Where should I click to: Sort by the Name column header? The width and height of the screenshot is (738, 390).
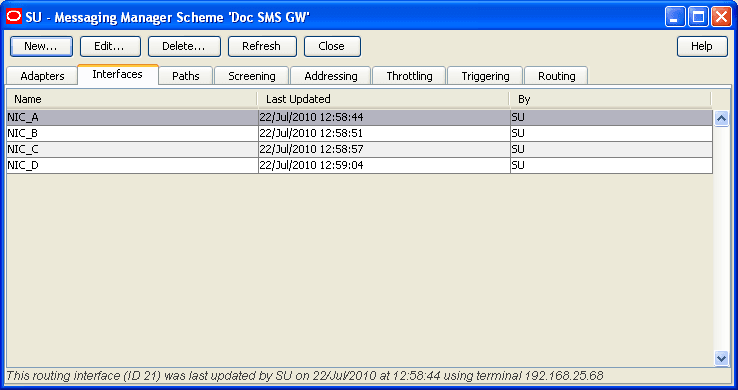132,99
